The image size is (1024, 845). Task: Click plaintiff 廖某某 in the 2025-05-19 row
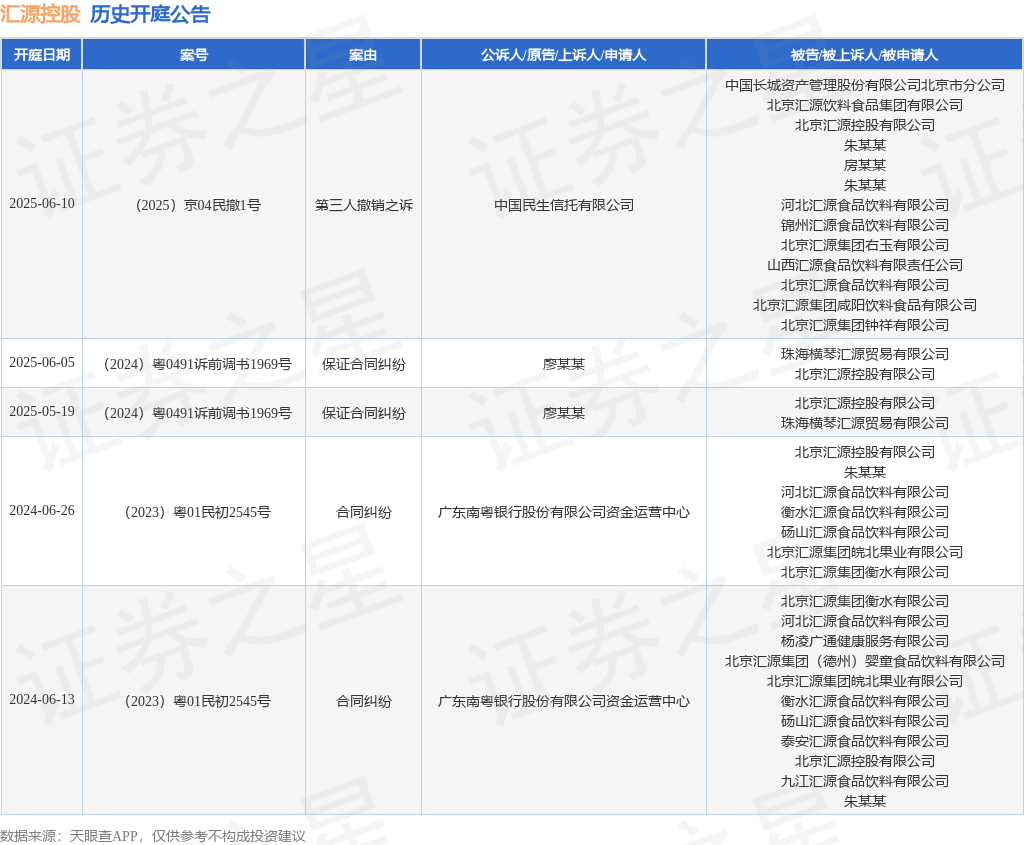point(564,413)
